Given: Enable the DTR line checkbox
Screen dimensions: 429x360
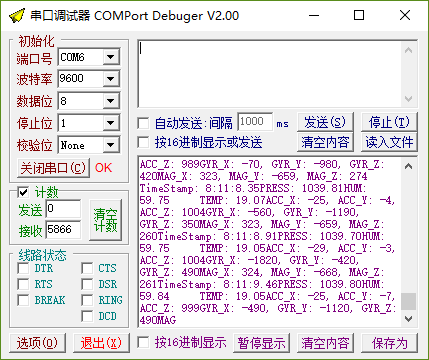Looking at the screenshot, I should [23, 268].
